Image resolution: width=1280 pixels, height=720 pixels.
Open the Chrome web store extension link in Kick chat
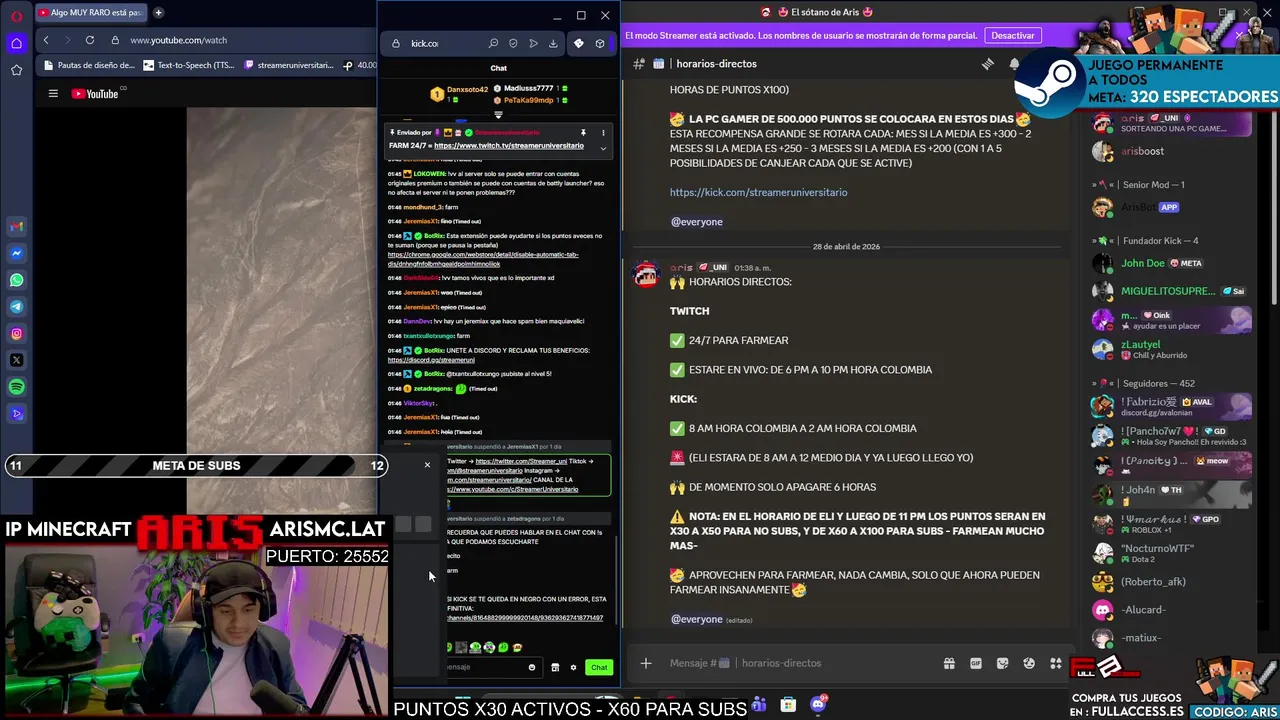483,259
